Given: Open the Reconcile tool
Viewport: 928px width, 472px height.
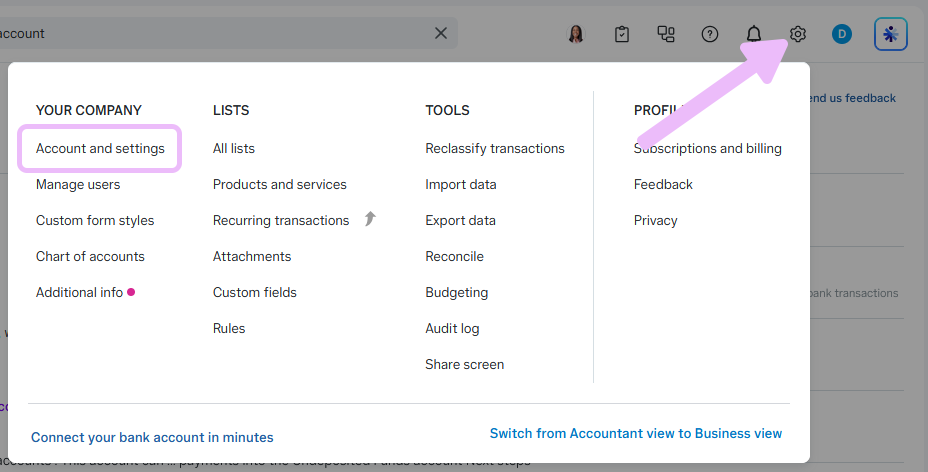Looking at the screenshot, I should tap(455, 256).
